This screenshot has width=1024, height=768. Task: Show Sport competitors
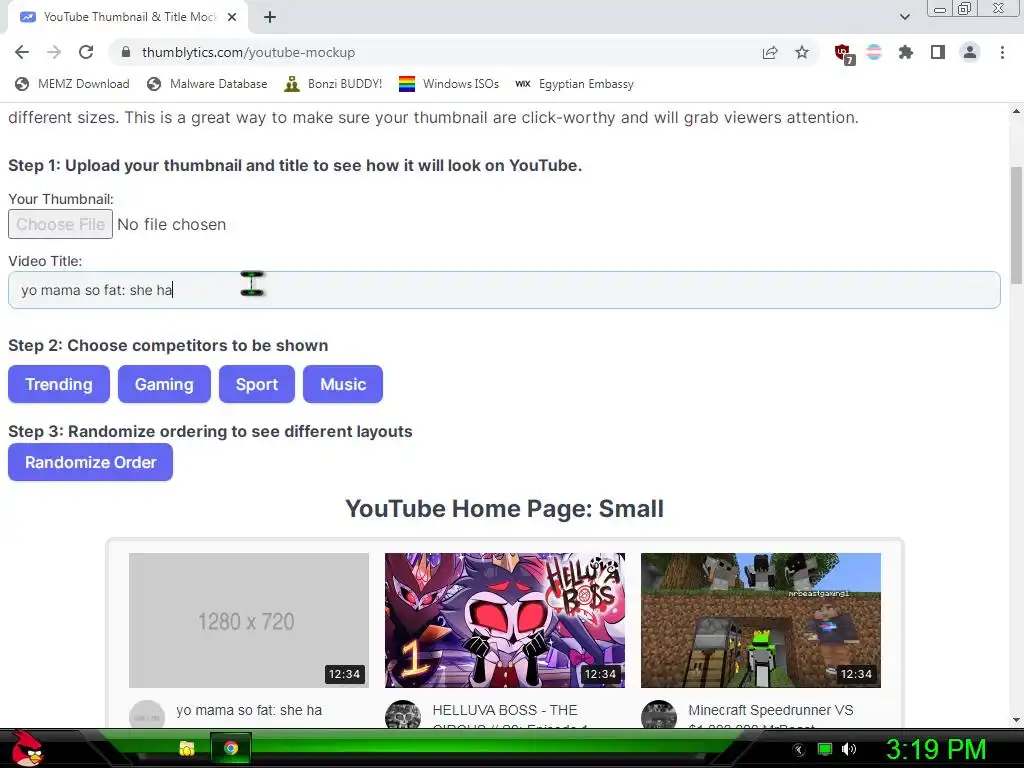(257, 384)
